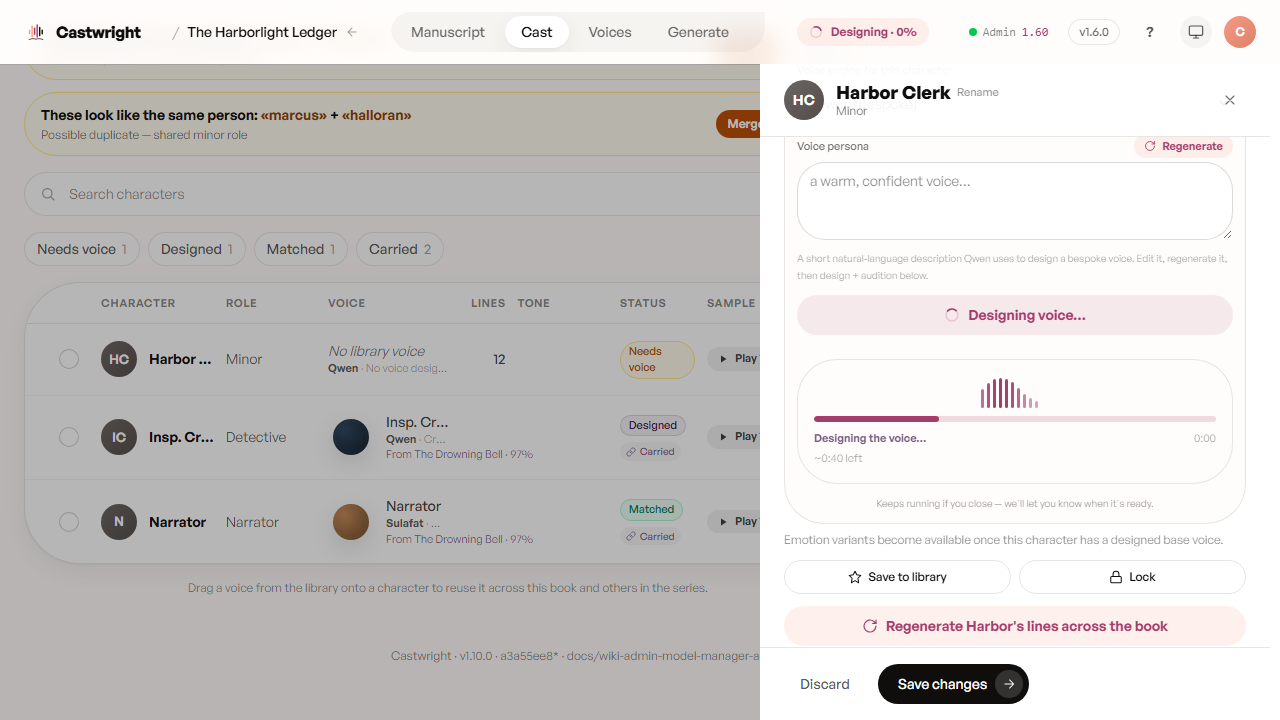Click the 12 lines count for Harbor Clerk

[x=499, y=359]
